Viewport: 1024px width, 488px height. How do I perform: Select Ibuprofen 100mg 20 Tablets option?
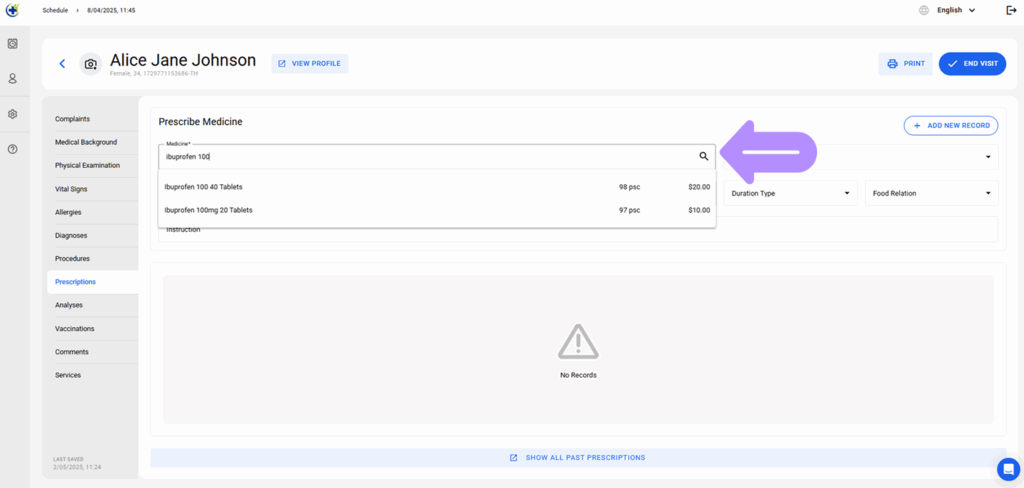[437, 210]
